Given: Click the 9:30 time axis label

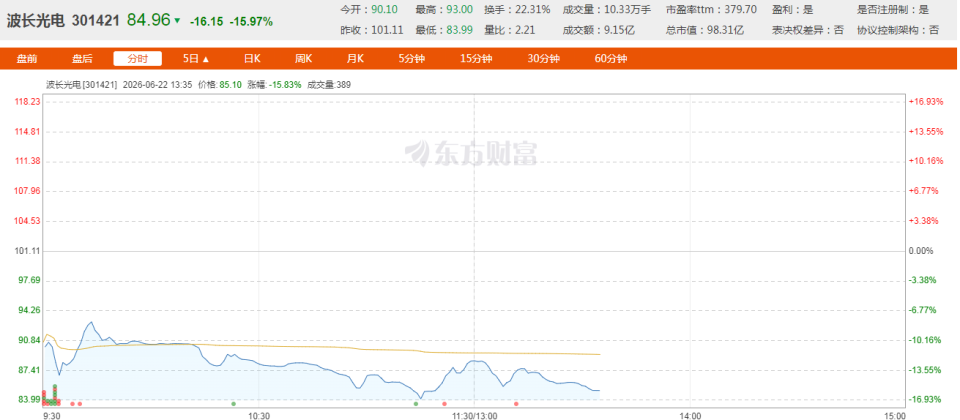Looking at the screenshot, I should [52, 415].
